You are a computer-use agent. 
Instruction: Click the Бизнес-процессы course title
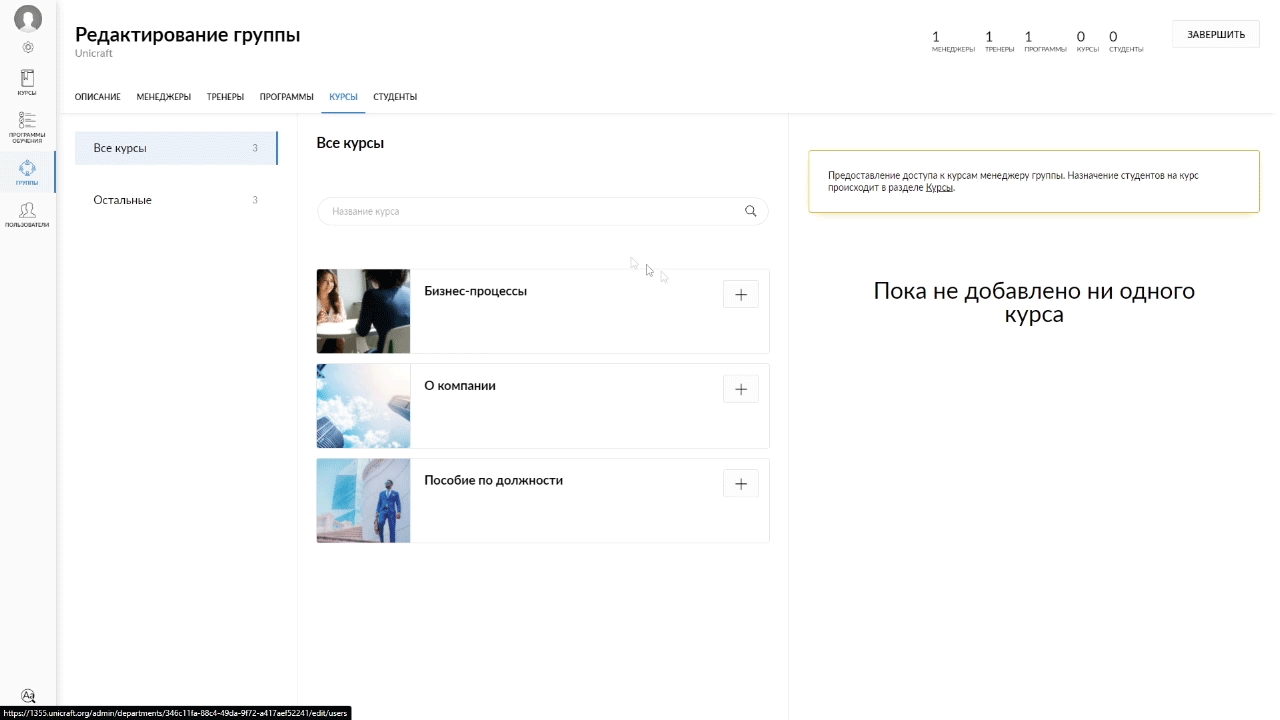click(475, 291)
